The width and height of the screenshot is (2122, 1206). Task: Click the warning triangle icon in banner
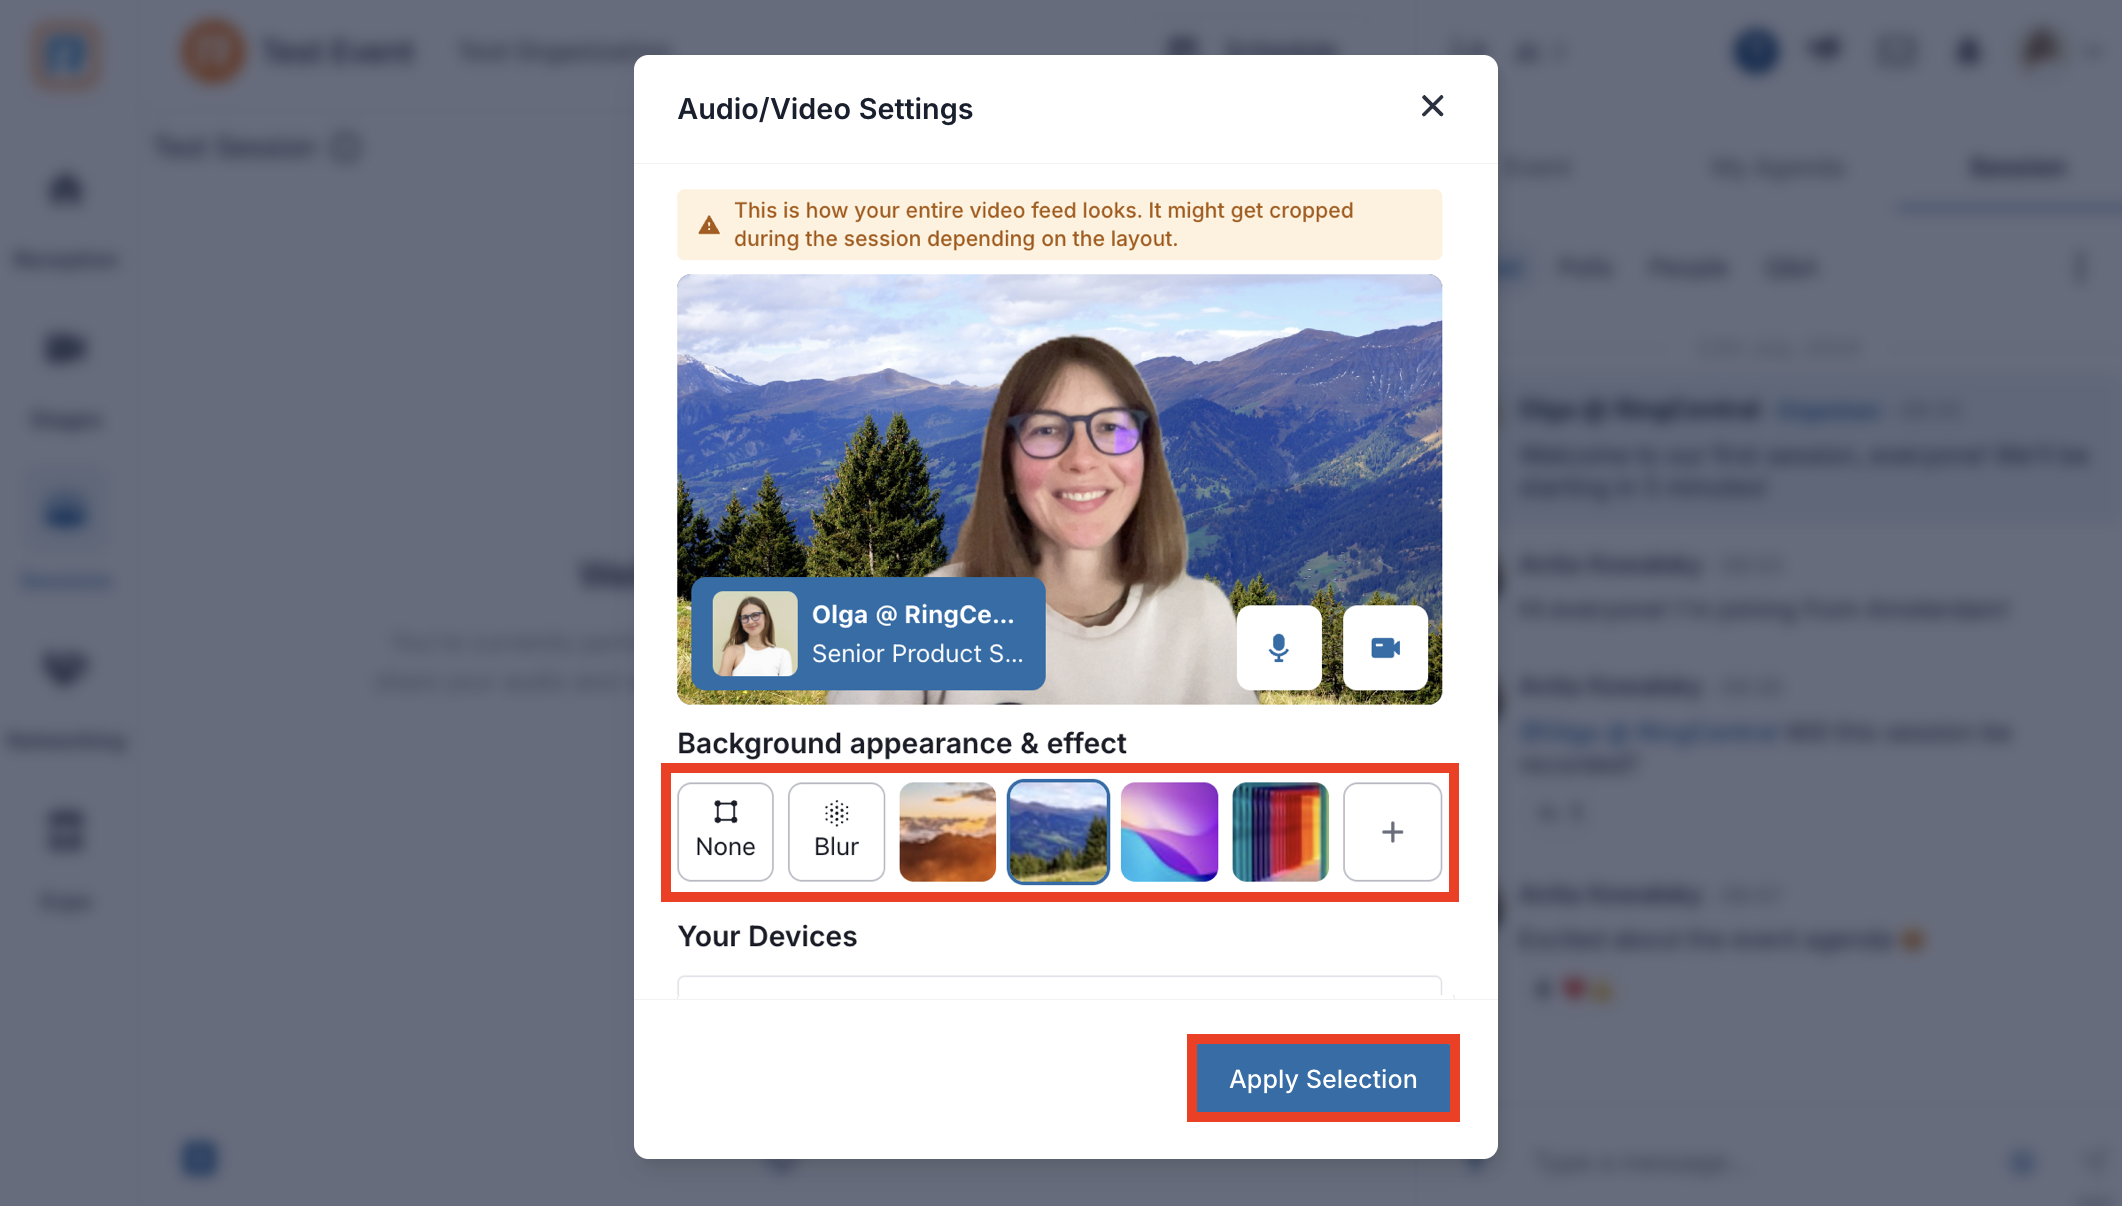point(709,225)
